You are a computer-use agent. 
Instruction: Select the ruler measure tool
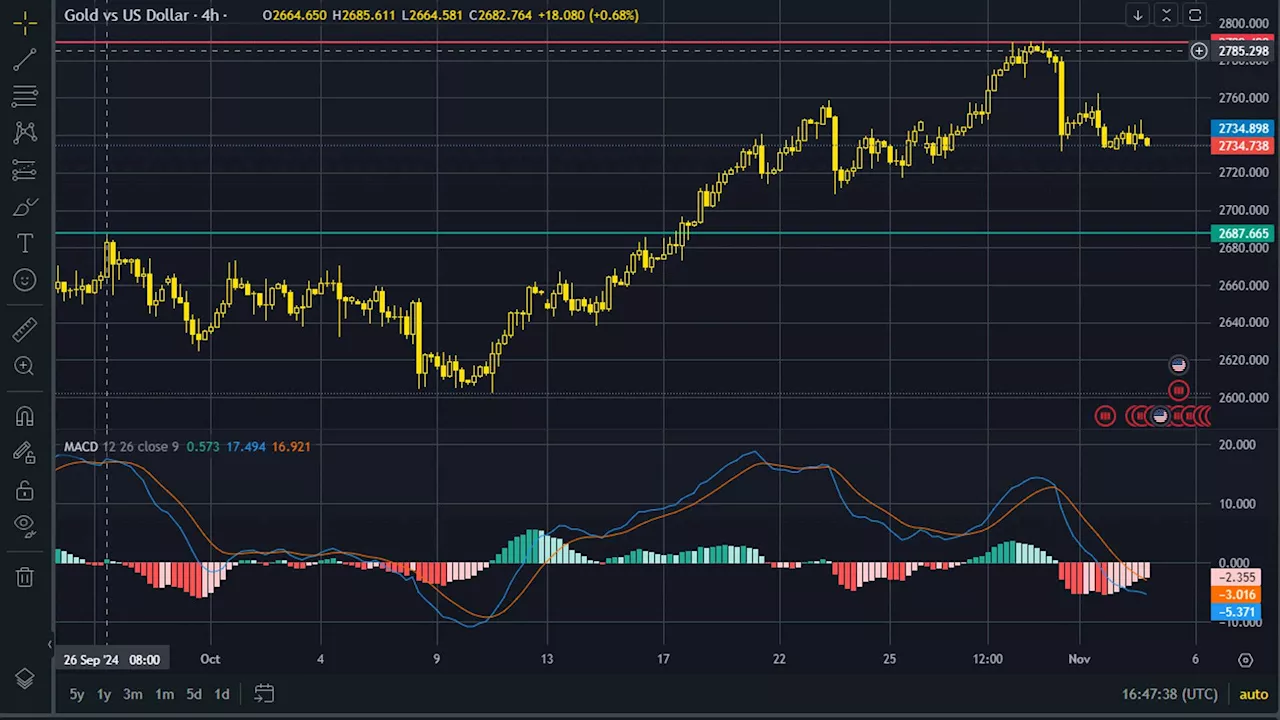[x=25, y=329]
